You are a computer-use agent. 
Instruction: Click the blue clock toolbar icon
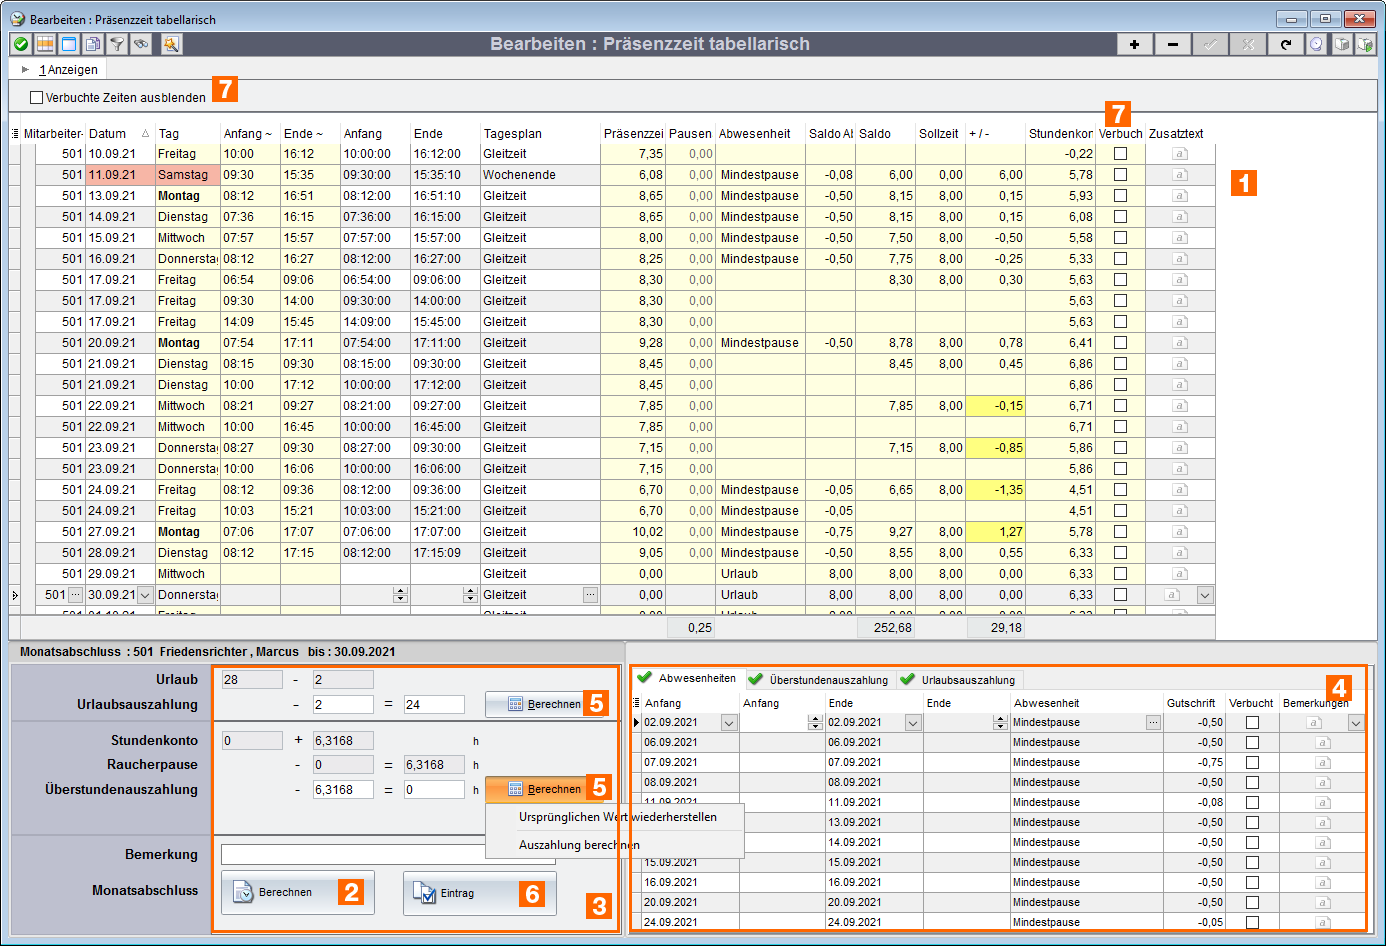click(1316, 44)
